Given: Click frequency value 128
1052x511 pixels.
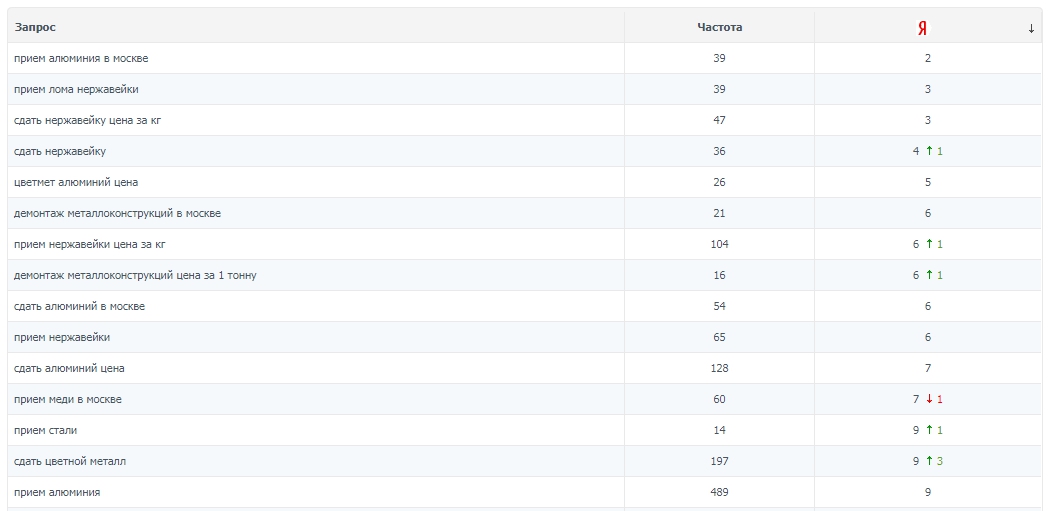Looking at the screenshot, I should pyautogui.click(x=719, y=368).
